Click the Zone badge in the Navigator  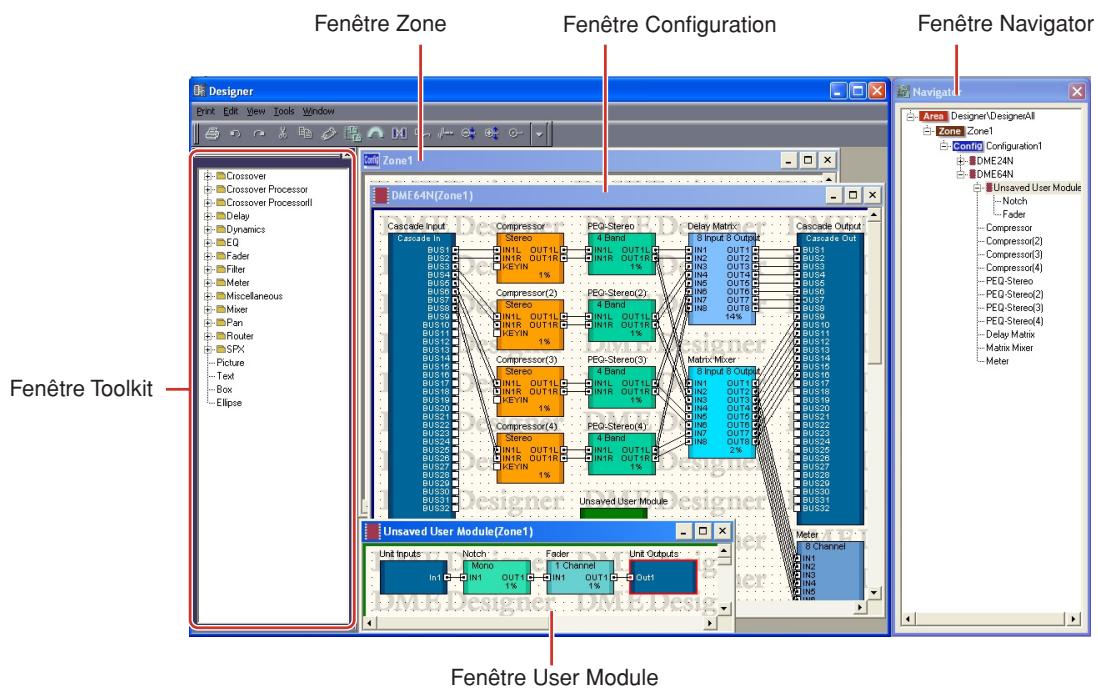point(950,131)
